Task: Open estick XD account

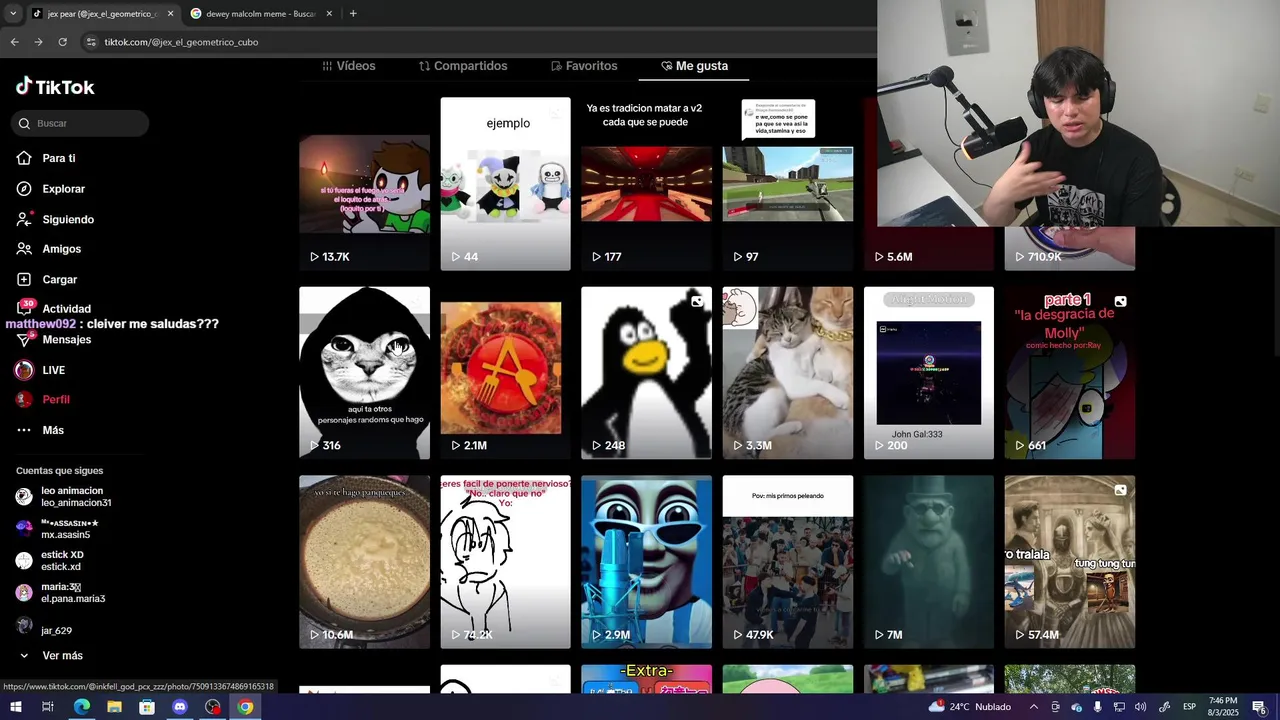Action: tap(50, 561)
